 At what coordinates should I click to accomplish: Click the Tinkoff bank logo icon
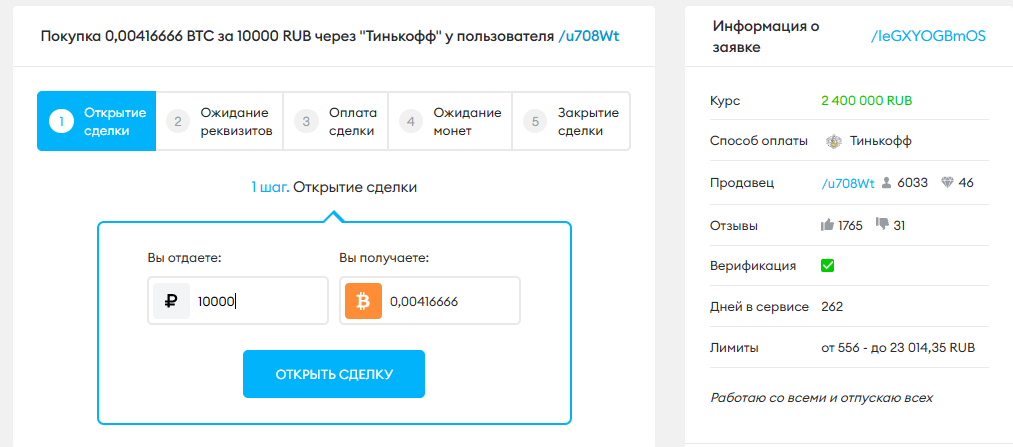834,141
